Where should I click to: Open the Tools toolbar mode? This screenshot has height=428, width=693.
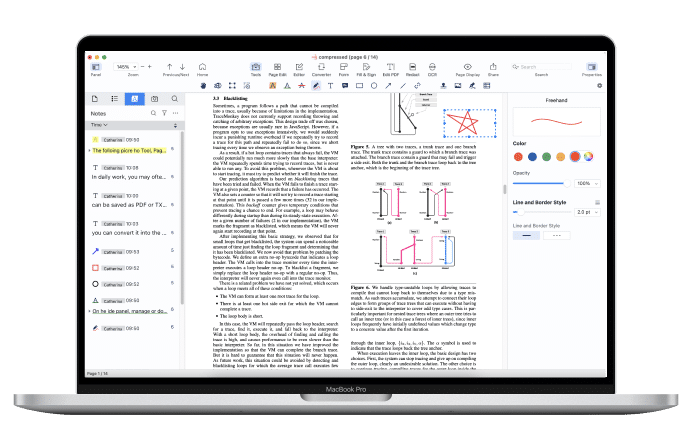256,67
